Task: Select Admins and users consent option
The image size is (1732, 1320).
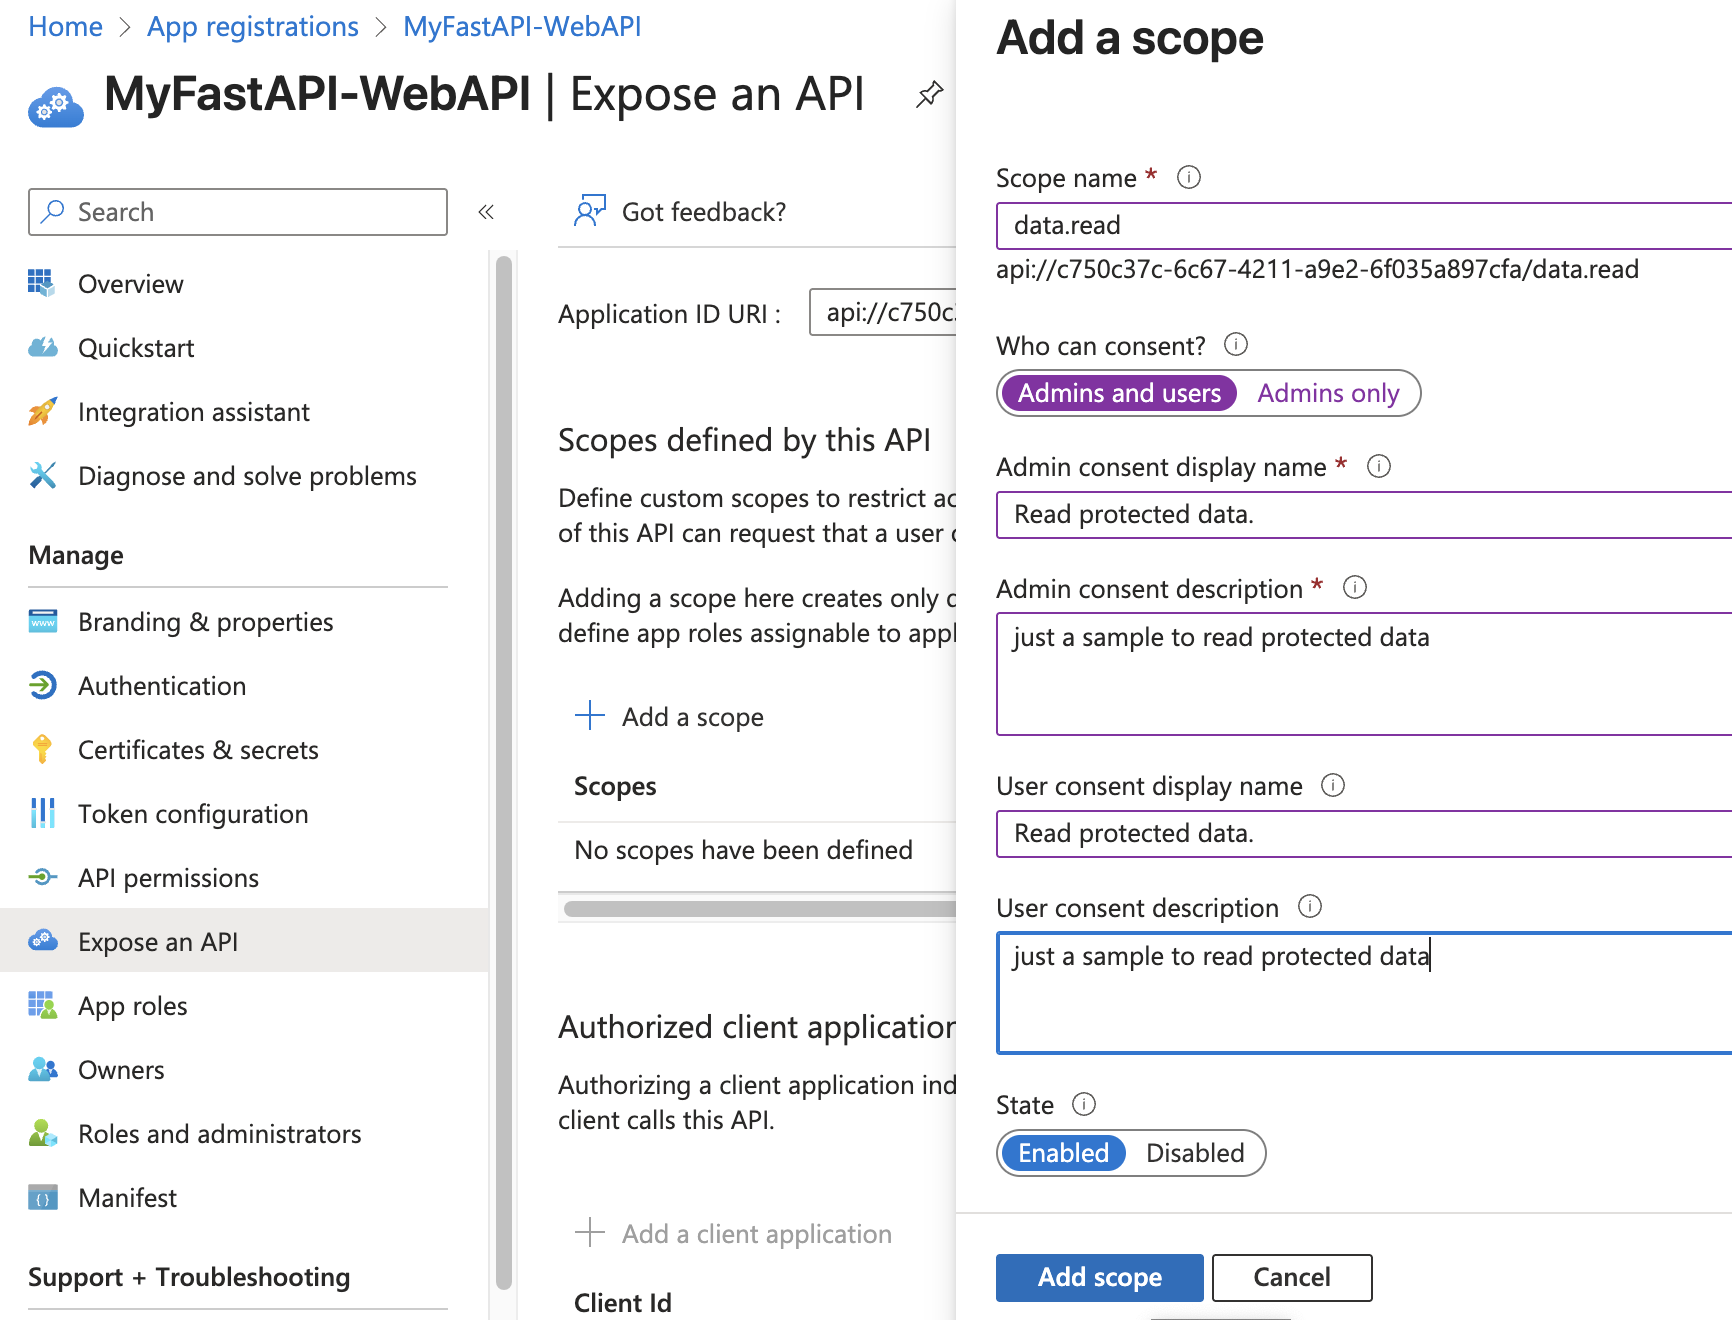Action: click(x=1119, y=394)
